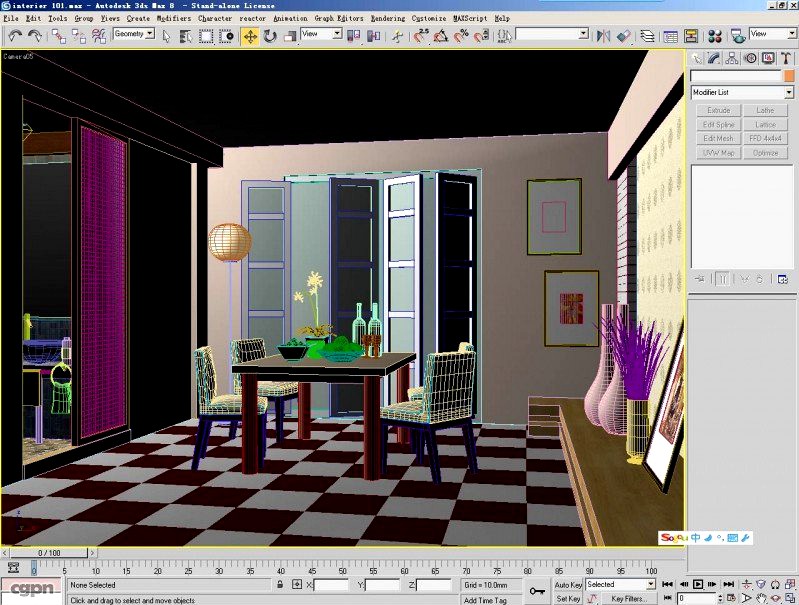Open the Rendering menu
This screenshot has height=605, width=799.
(x=388, y=18)
